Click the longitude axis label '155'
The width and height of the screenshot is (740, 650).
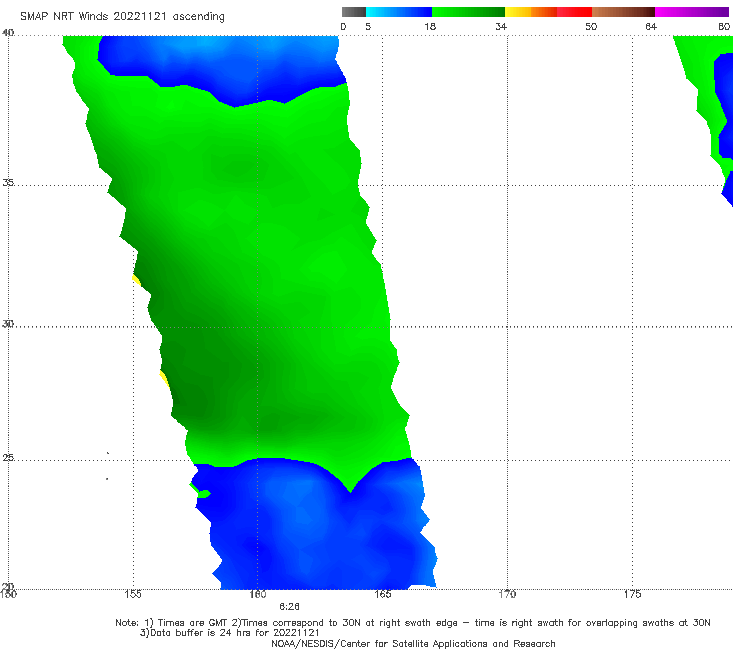(133, 594)
